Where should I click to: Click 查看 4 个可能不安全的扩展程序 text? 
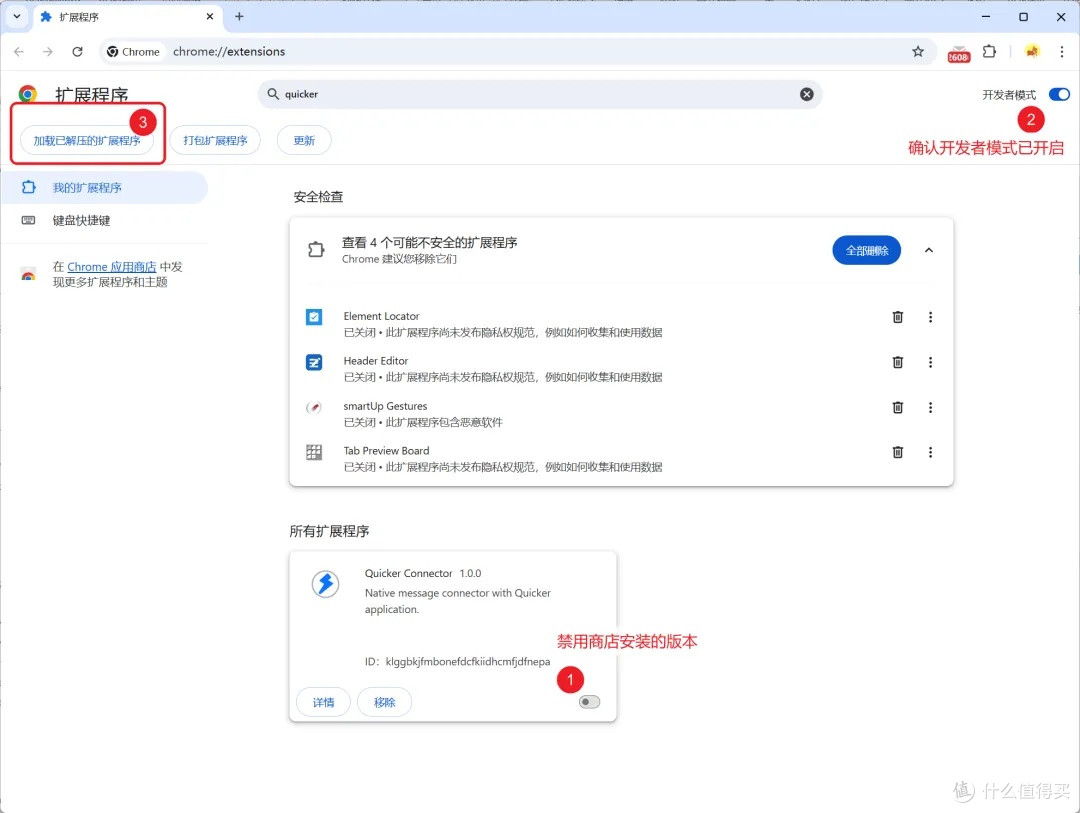tap(430, 243)
